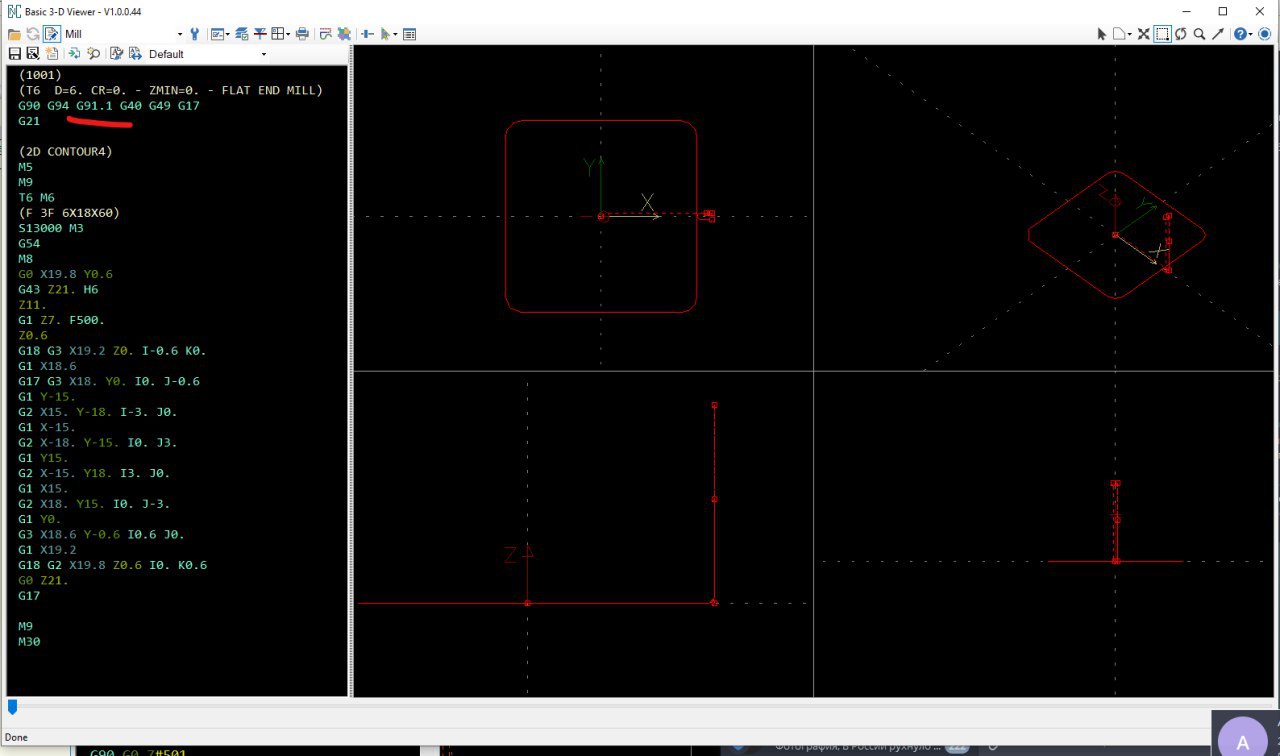Click the layers with checkmark icon

tap(241, 34)
